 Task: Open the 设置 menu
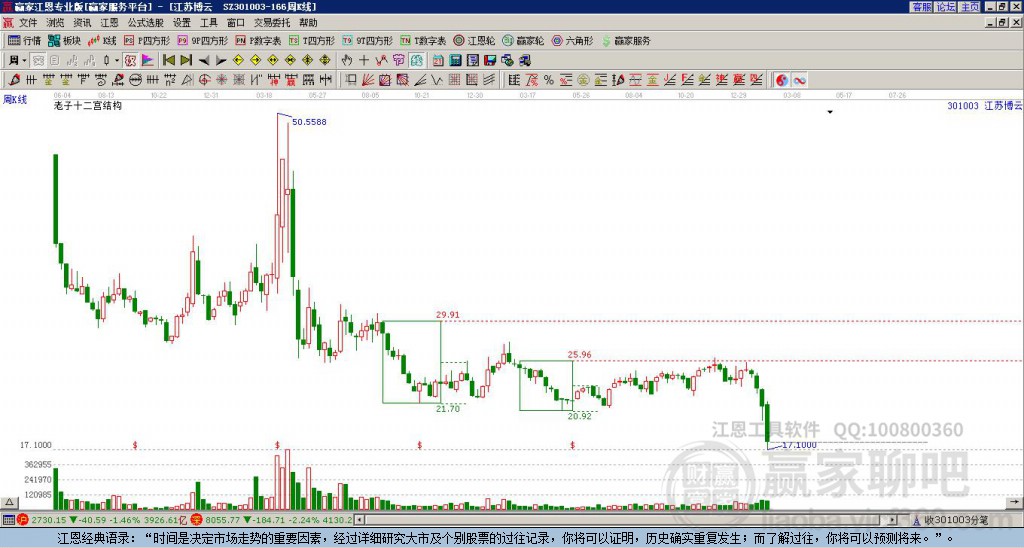(182, 23)
